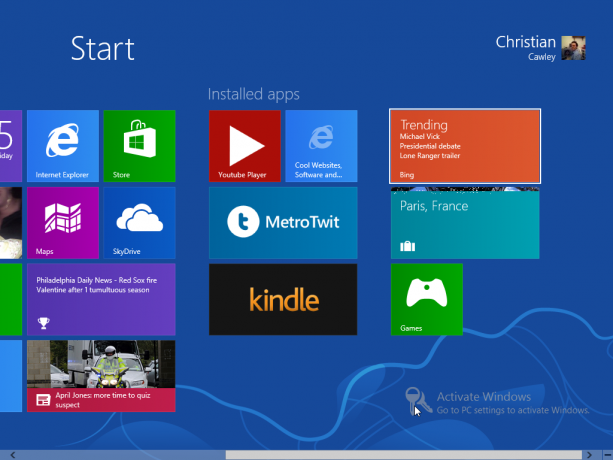The width and height of the screenshot is (613, 460).
Task: Click Christian Cawley user account picture
Action: pos(574,48)
